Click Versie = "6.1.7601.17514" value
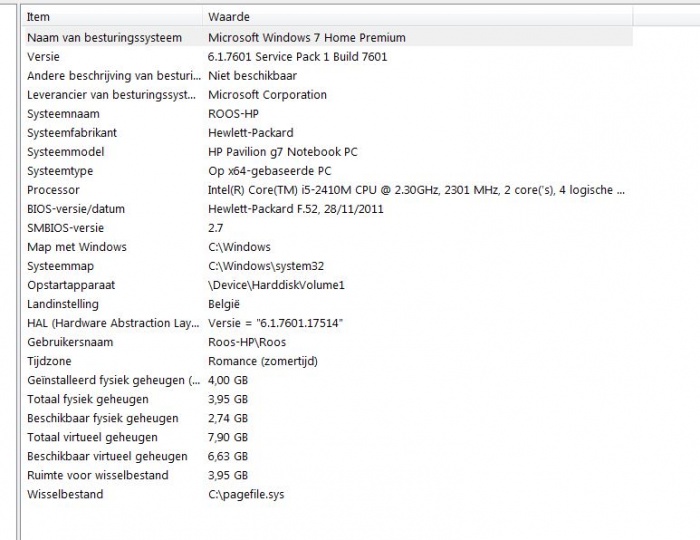This screenshot has height=540, width=700. click(x=275, y=323)
